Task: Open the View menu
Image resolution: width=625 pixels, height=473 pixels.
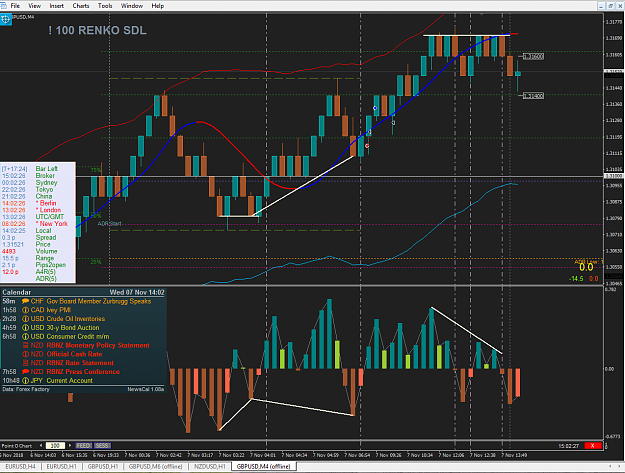Action: (34, 6)
